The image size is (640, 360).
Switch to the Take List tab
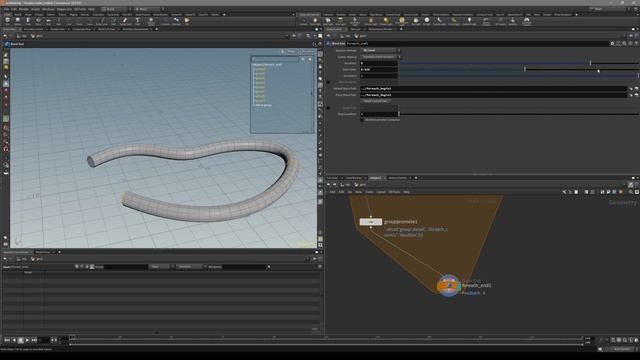click(x=355, y=29)
